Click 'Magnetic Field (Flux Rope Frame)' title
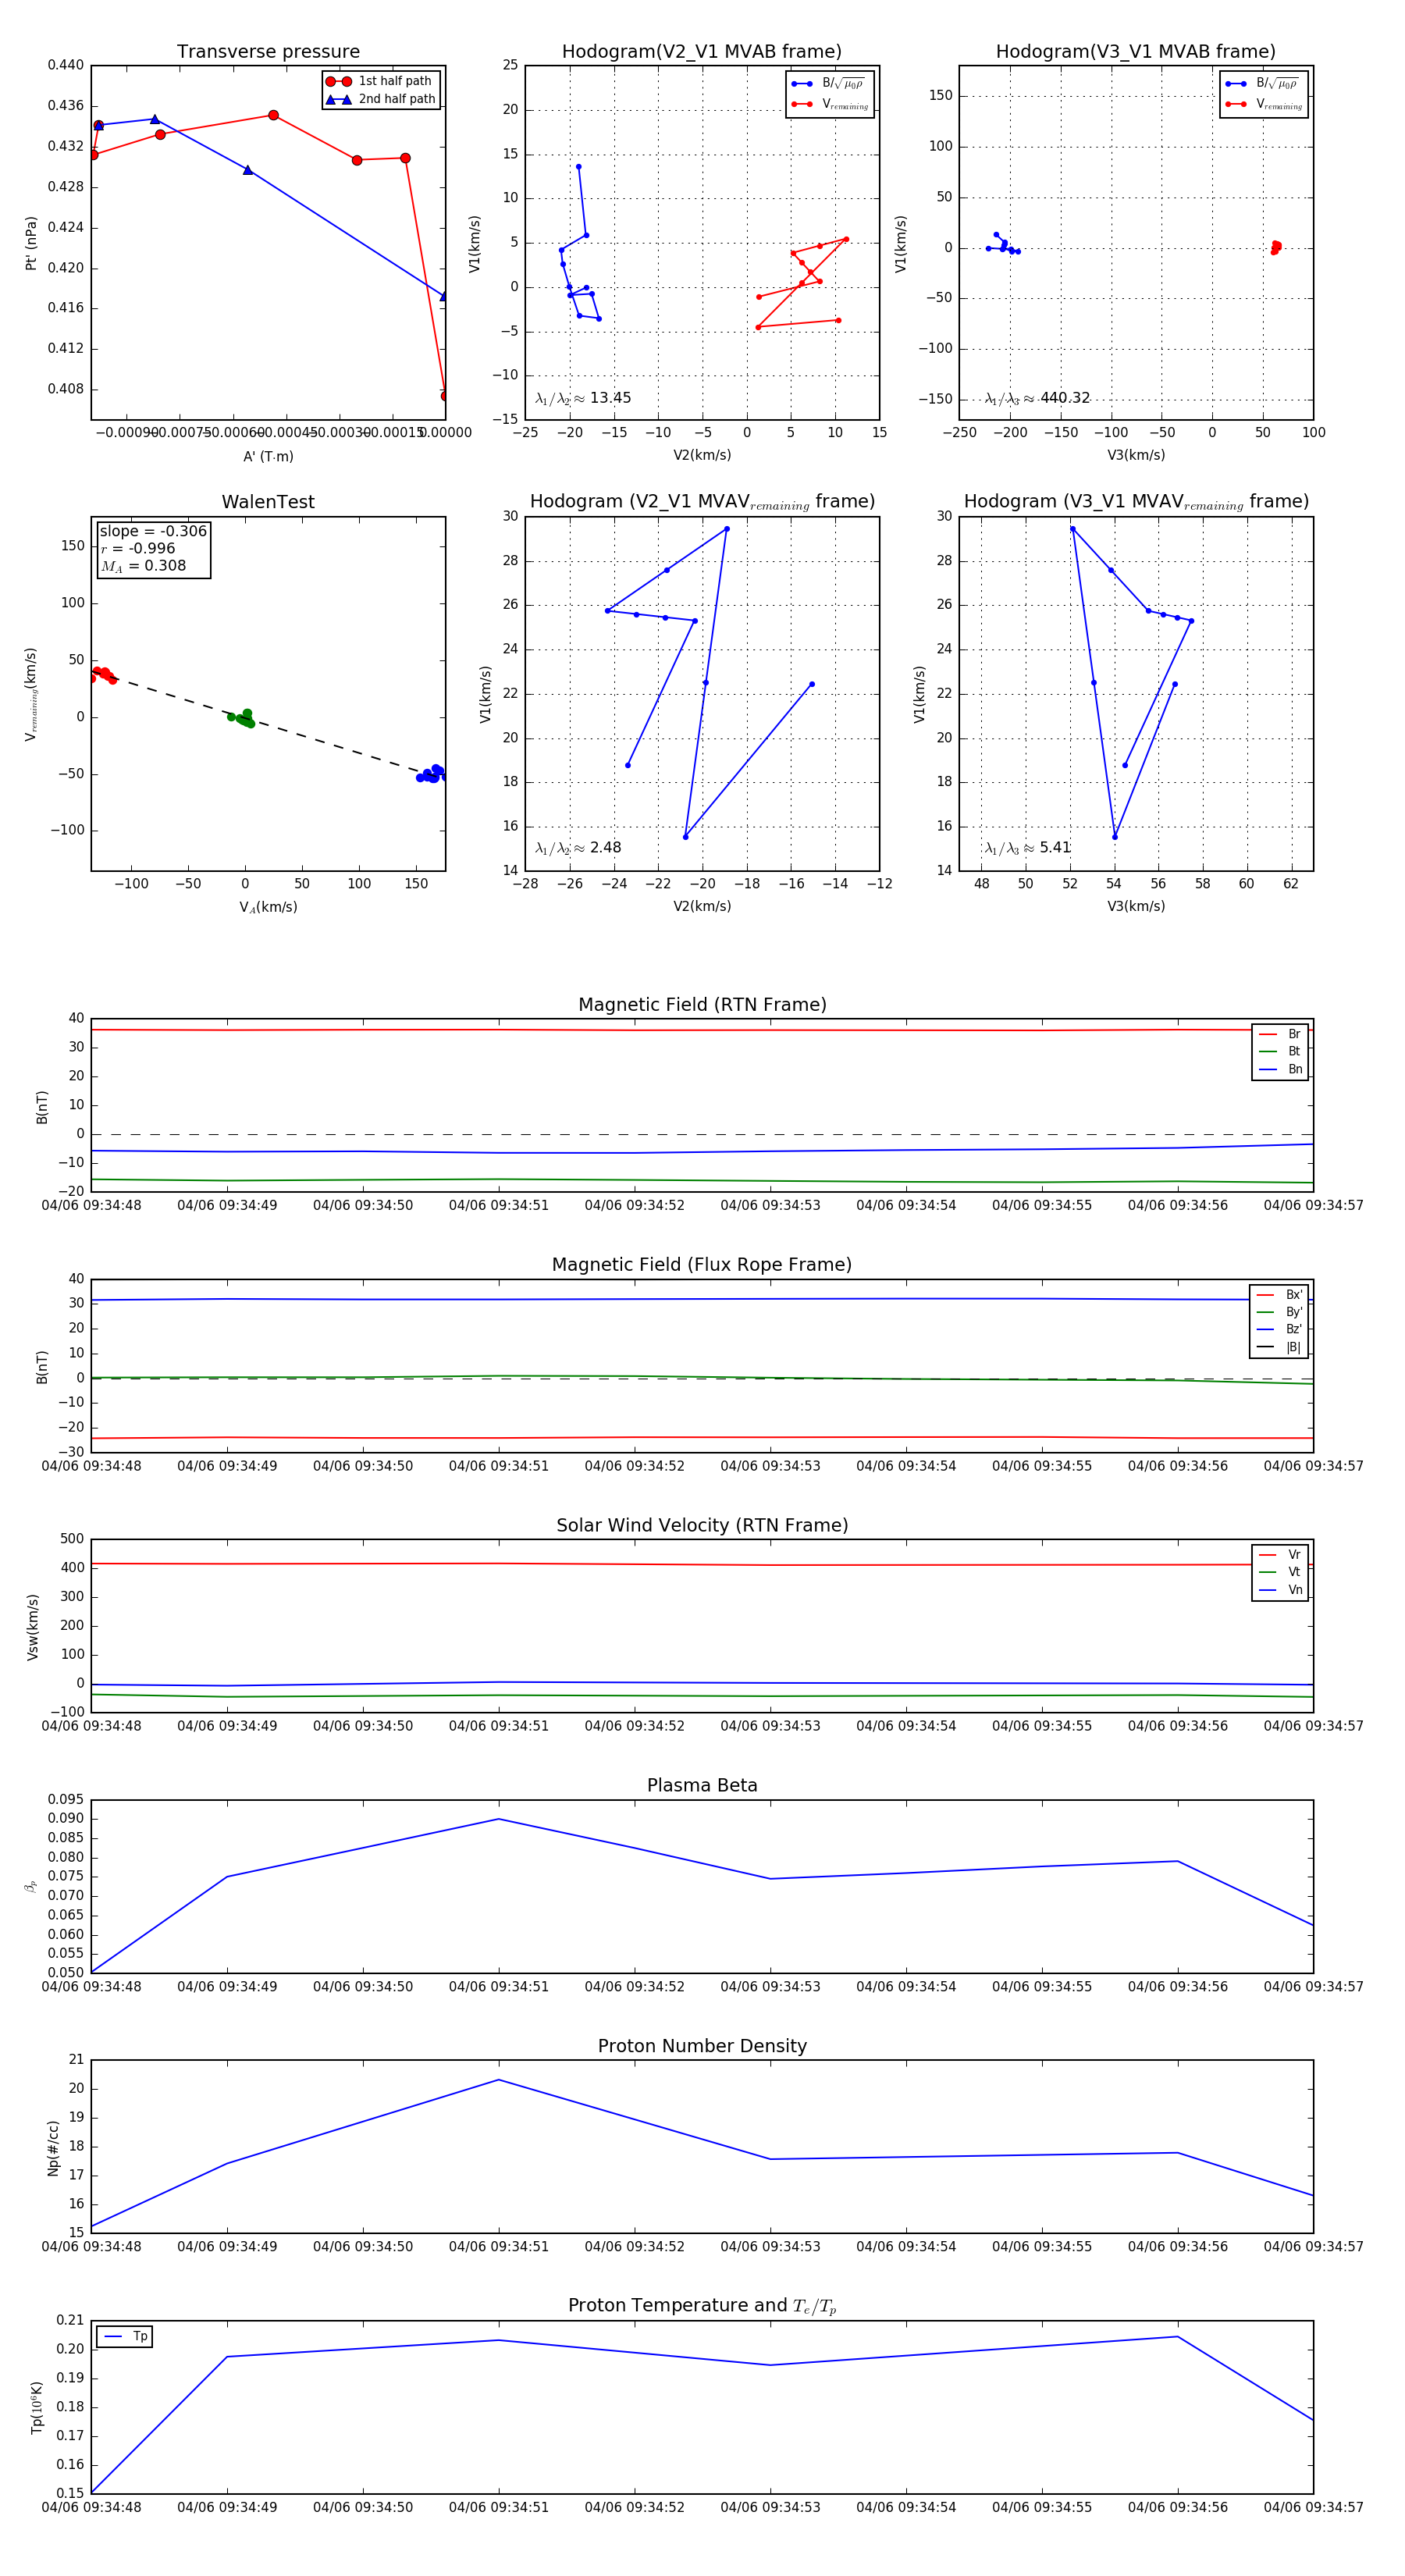1405x2576 pixels. click(x=702, y=1265)
